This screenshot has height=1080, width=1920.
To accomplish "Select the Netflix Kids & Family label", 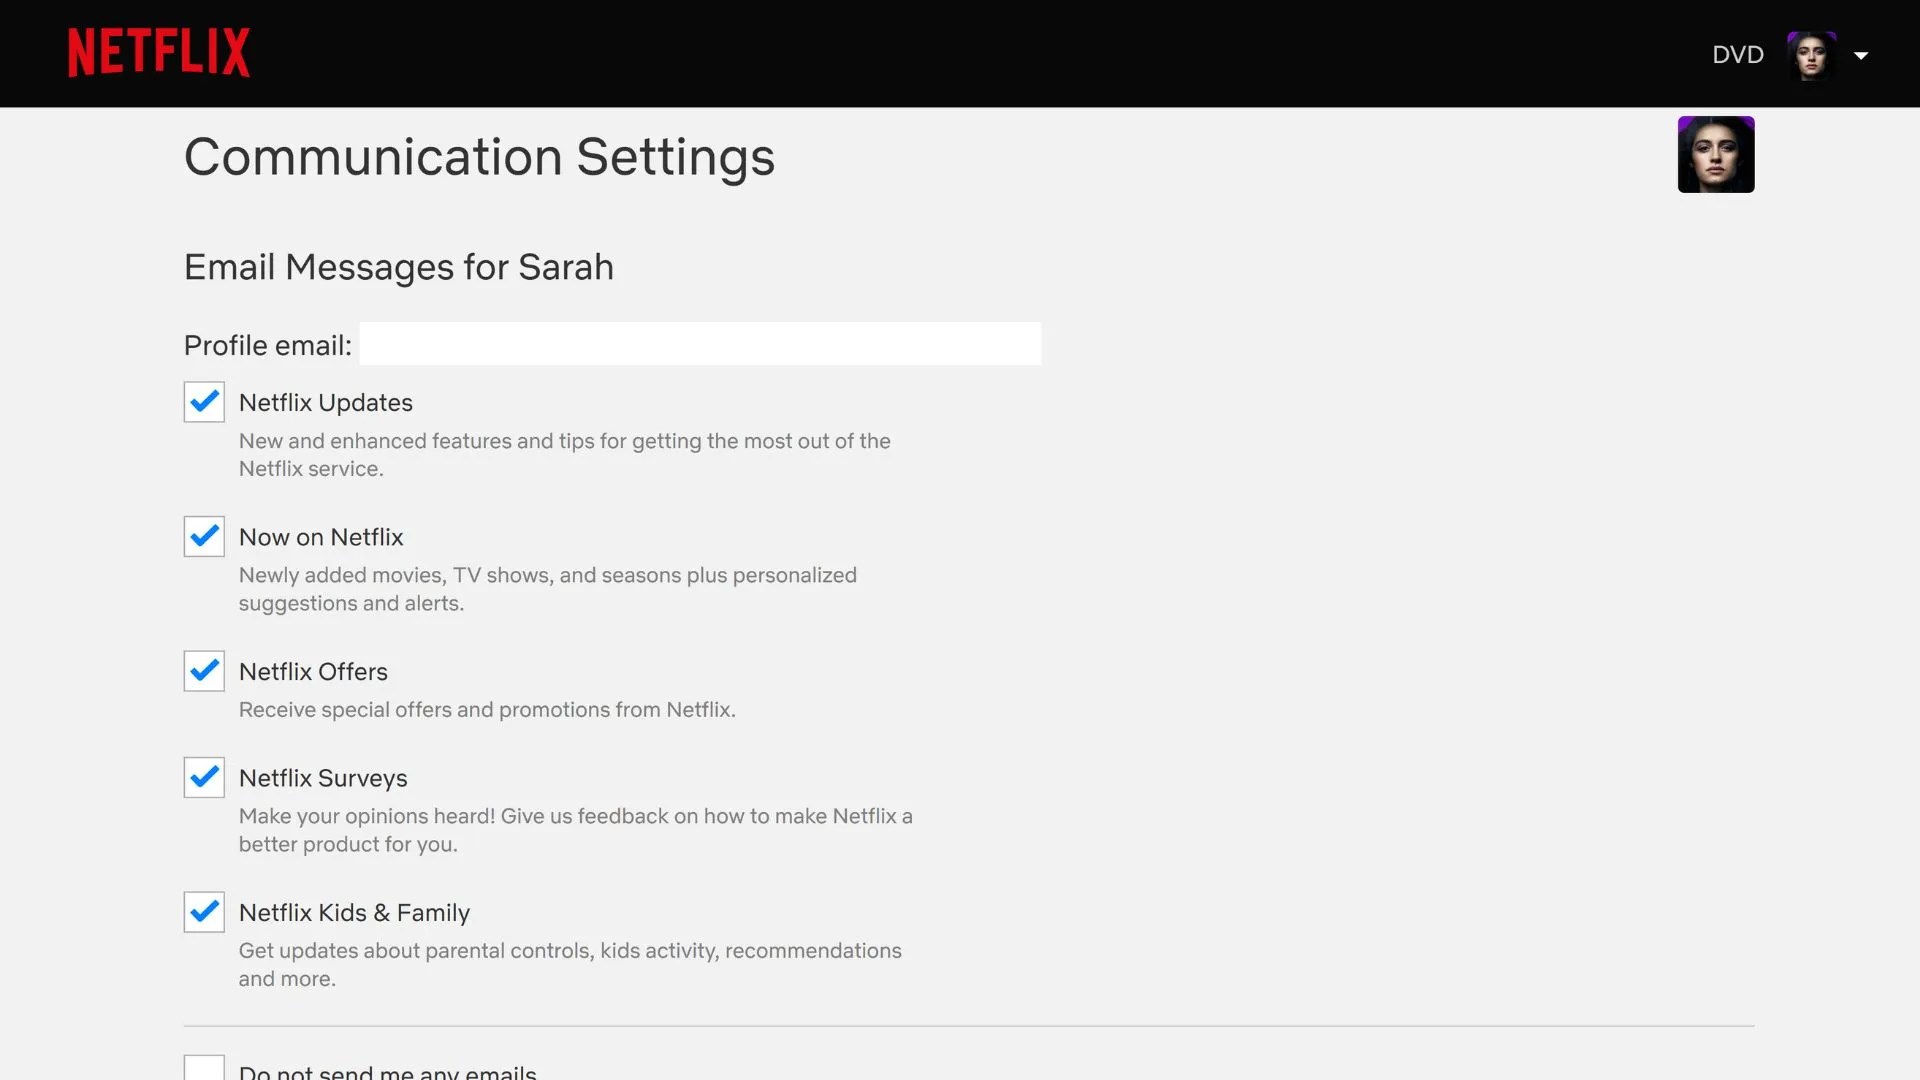I will pyautogui.click(x=354, y=912).
